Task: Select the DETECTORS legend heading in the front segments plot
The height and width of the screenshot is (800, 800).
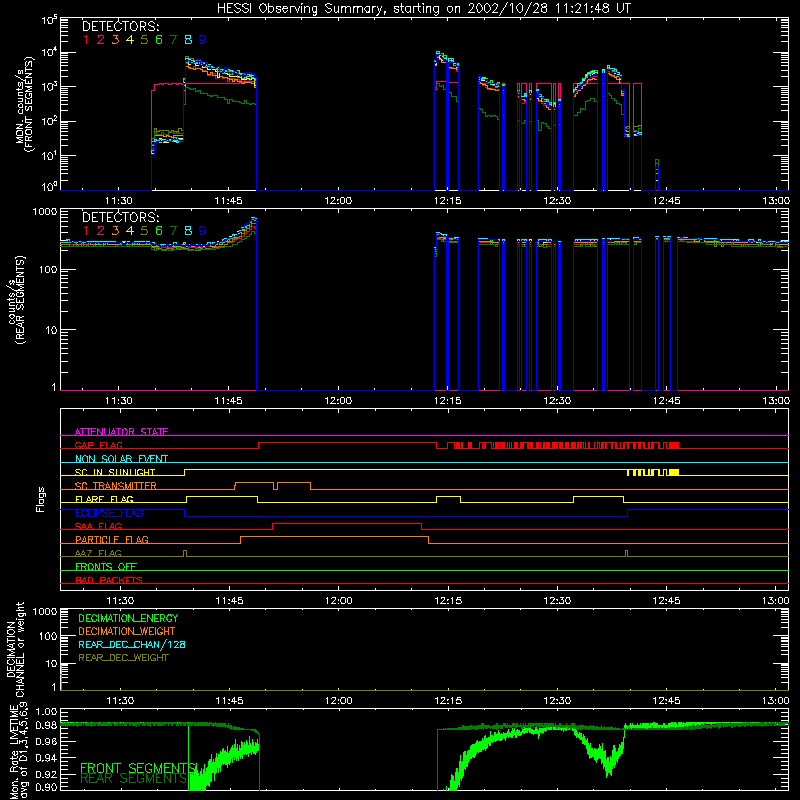Action: point(121,26)
